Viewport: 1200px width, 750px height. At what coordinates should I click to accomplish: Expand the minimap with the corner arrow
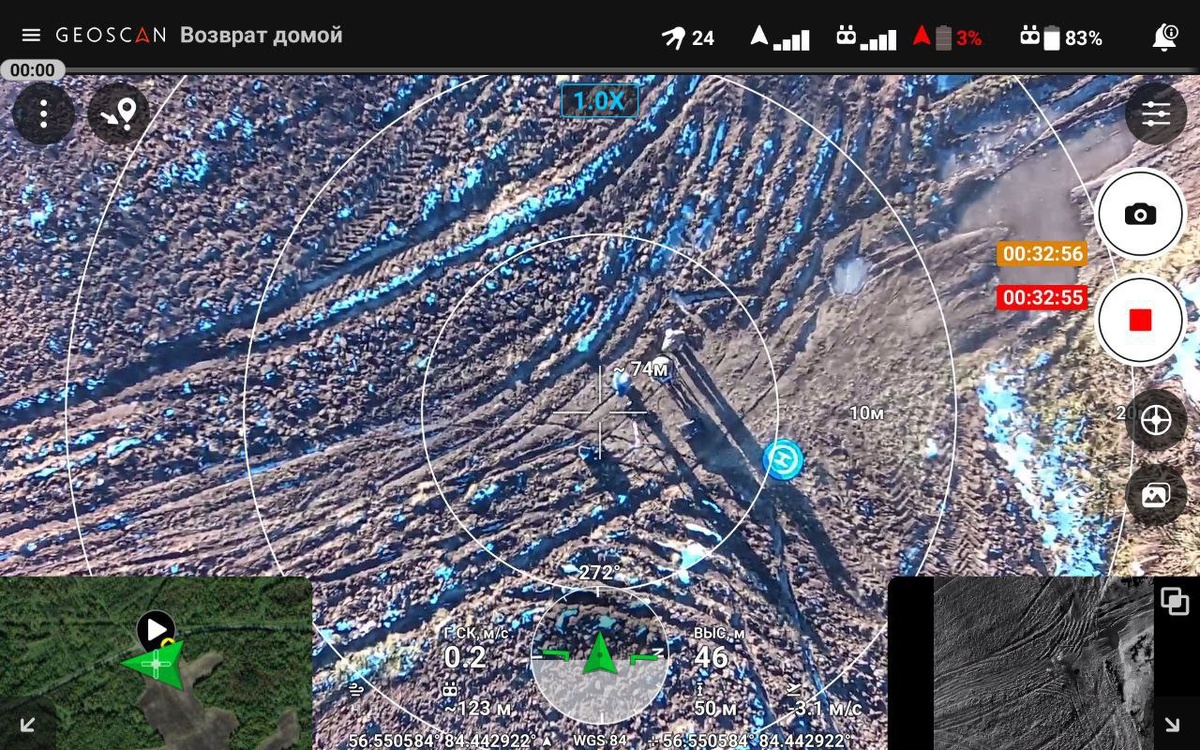27,725
